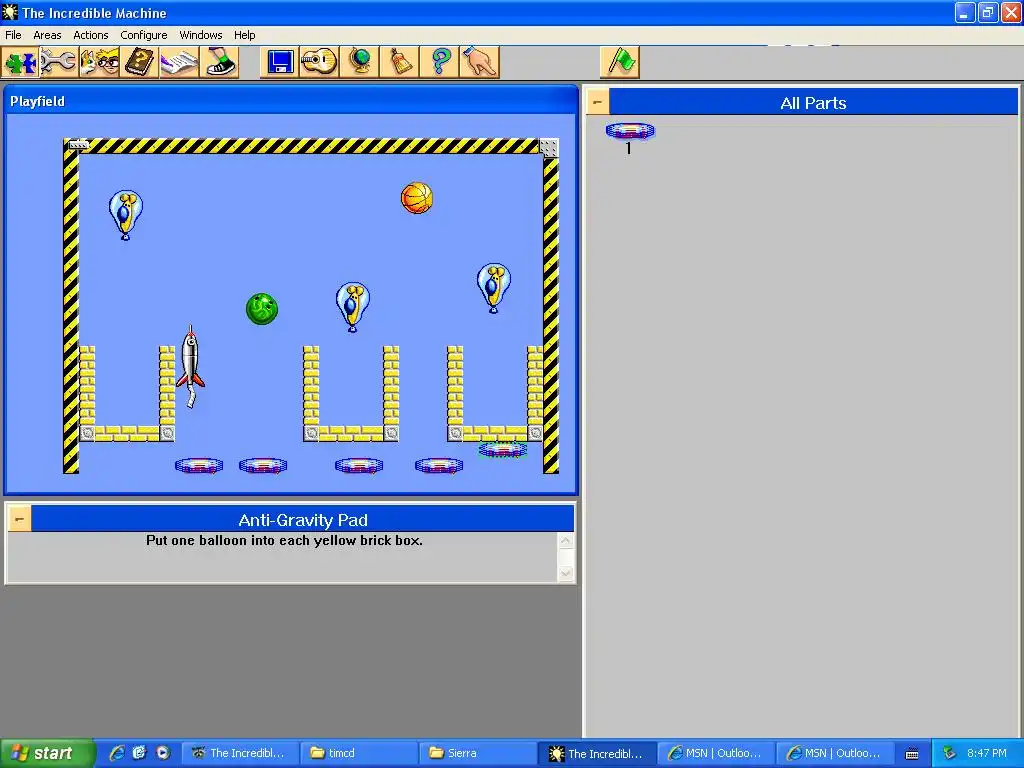
Task: Click the blue question mark help icon
Action: pyautogui.click(x=440, y=63)
